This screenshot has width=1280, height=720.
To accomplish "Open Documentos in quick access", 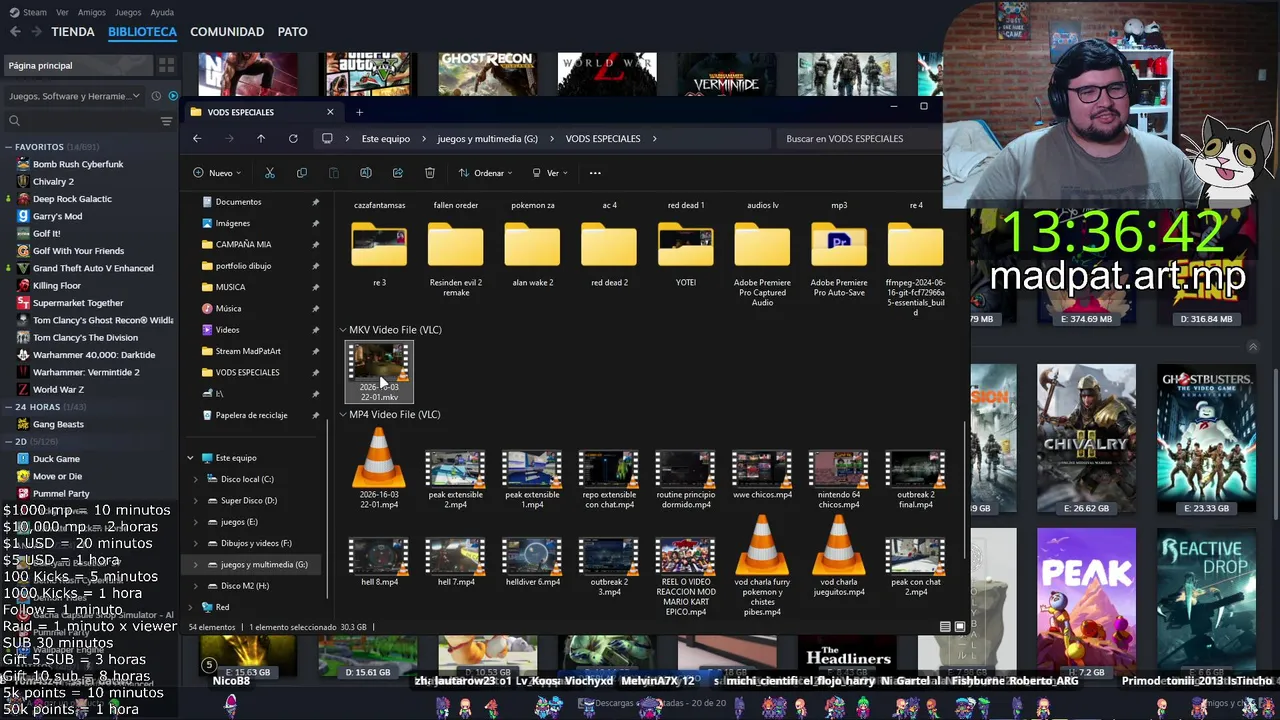I will click(238, 202).
